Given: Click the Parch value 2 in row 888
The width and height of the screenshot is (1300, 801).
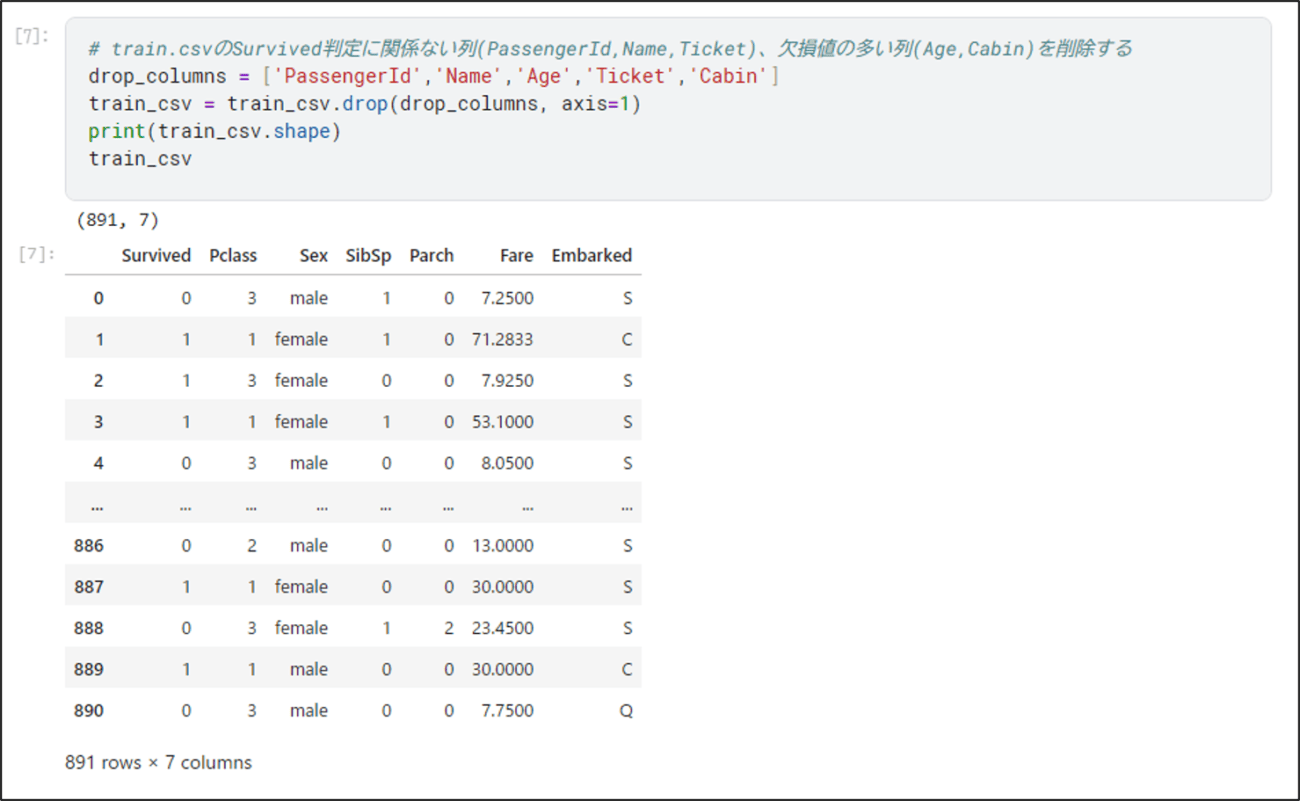Looking at the screenshot, I should tap(449, 628).
